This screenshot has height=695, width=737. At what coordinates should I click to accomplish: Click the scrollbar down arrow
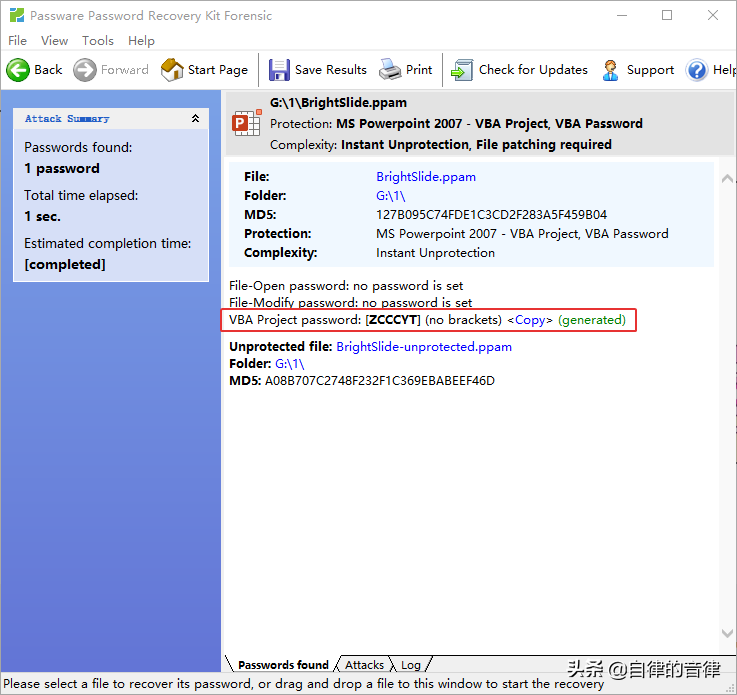(x=727, y=633)
